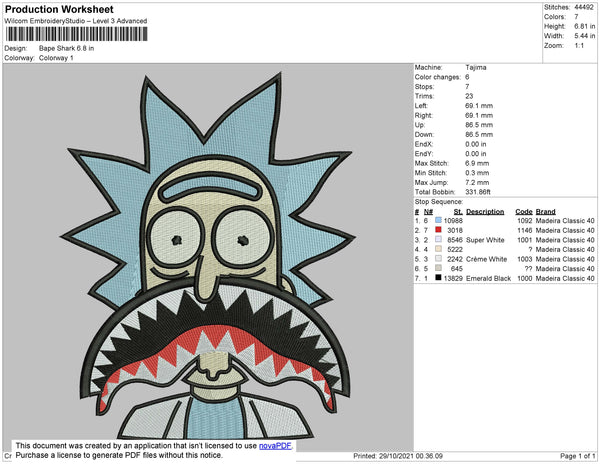Click the 'Colorway 1' value
Viewport: 600px width, 464px height.
[x=56, y=58]
